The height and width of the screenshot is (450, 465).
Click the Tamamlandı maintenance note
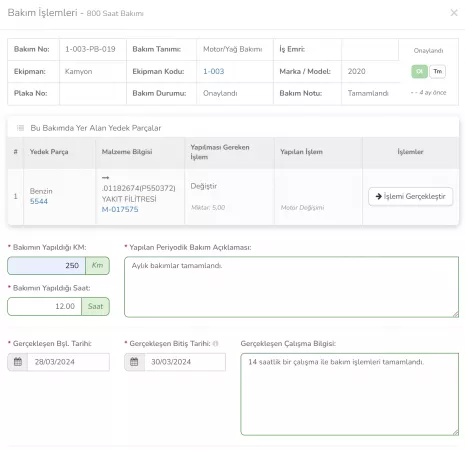click(x=368, y=93)
